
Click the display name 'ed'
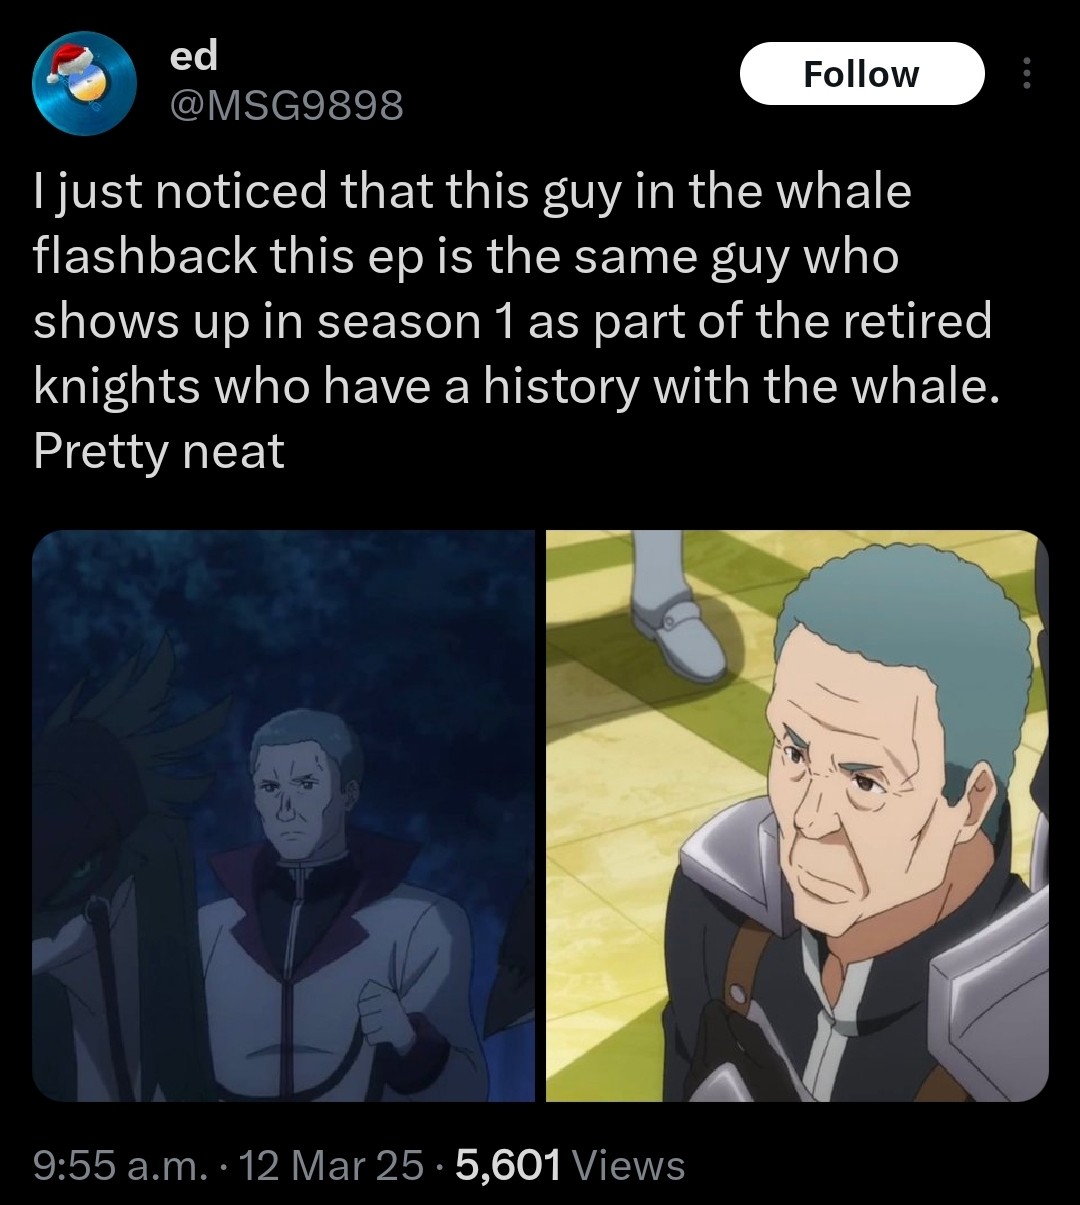point(193,56)
